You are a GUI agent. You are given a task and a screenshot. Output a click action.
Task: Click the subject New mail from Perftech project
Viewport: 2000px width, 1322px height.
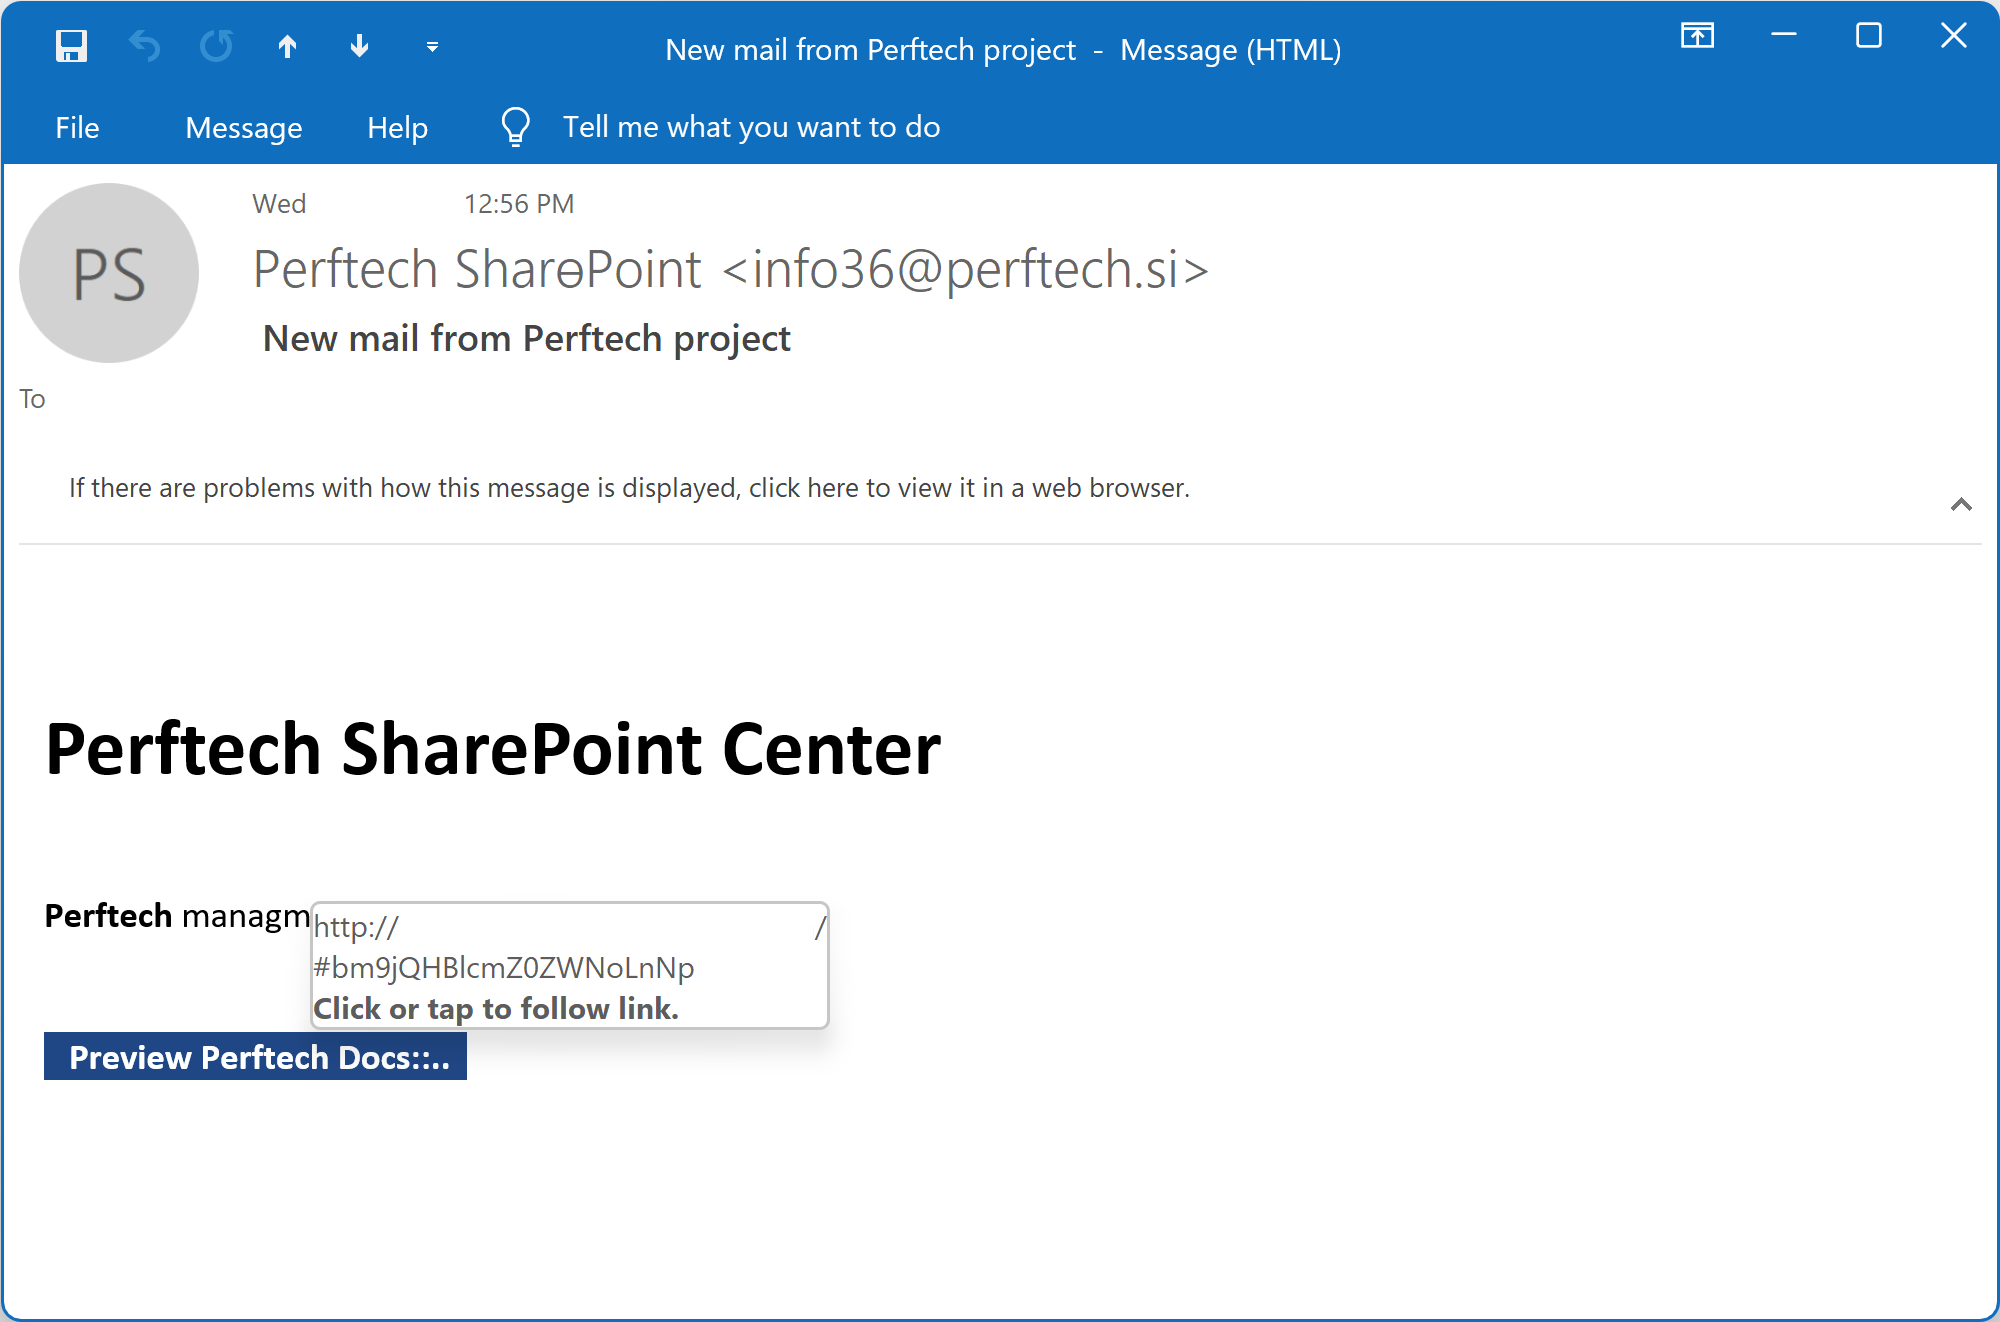(x=526, y=339)
